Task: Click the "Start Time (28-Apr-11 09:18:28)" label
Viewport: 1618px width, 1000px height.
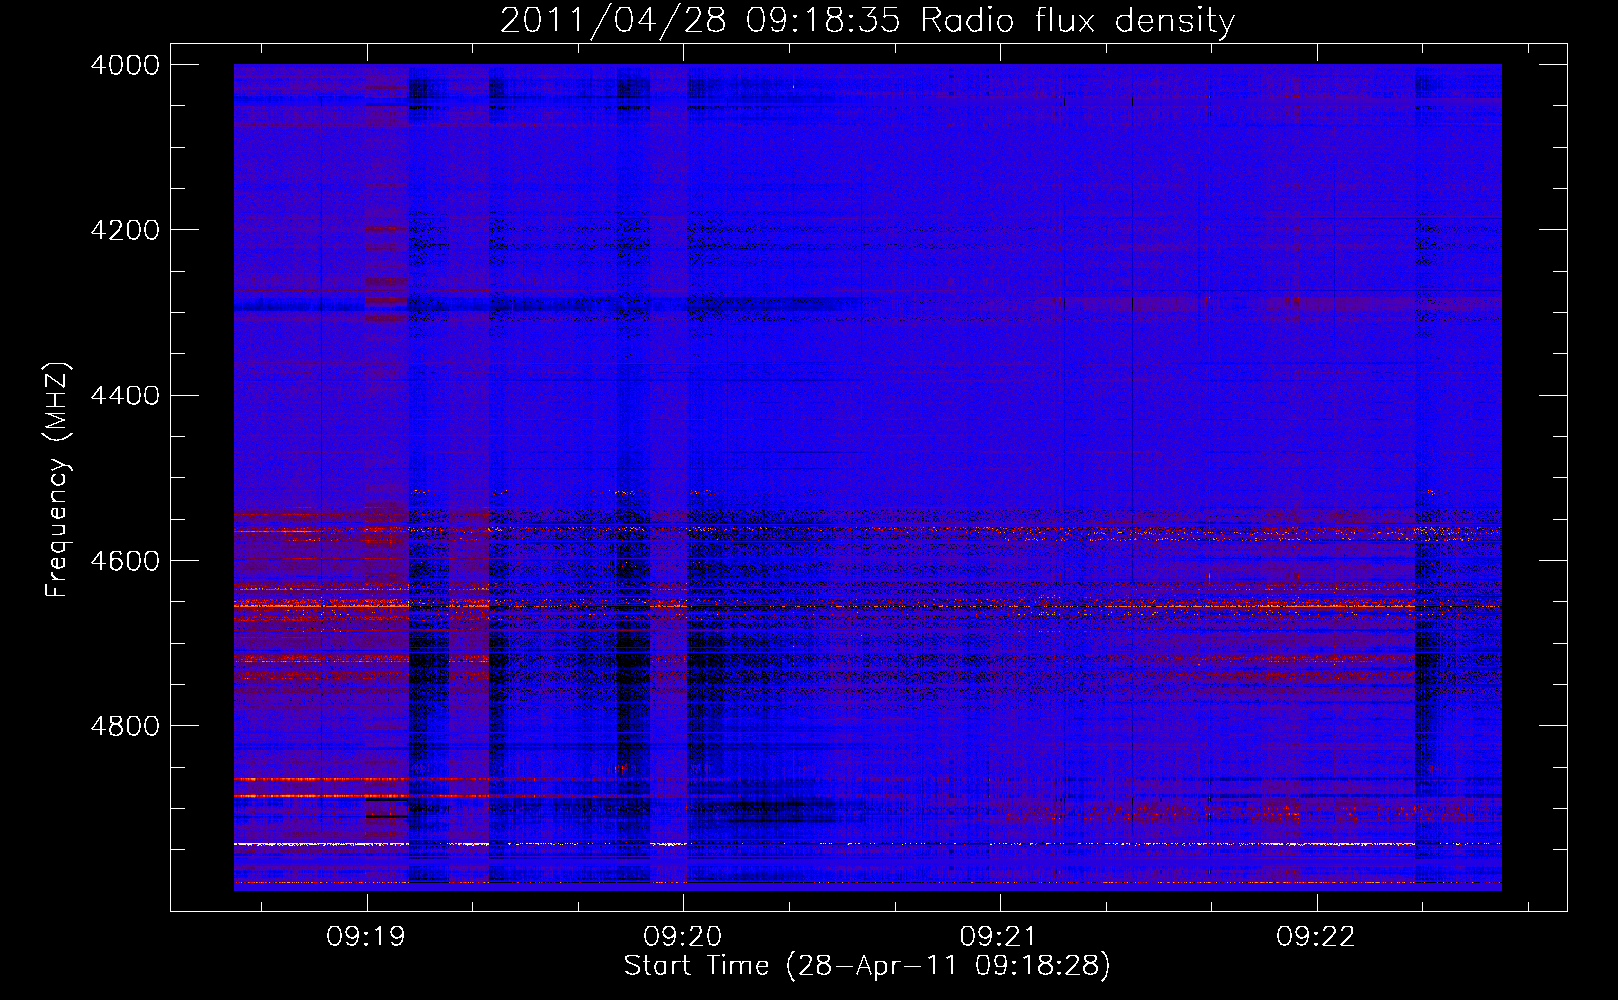Action: [x=867, y=966]
